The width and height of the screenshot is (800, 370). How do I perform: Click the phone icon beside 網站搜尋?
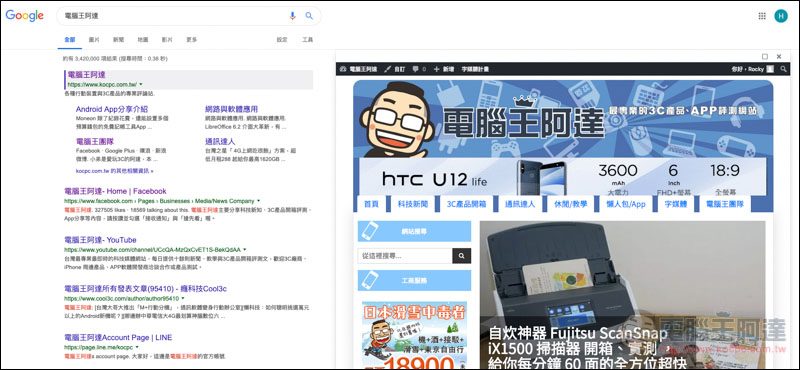(x=369, y=231)
